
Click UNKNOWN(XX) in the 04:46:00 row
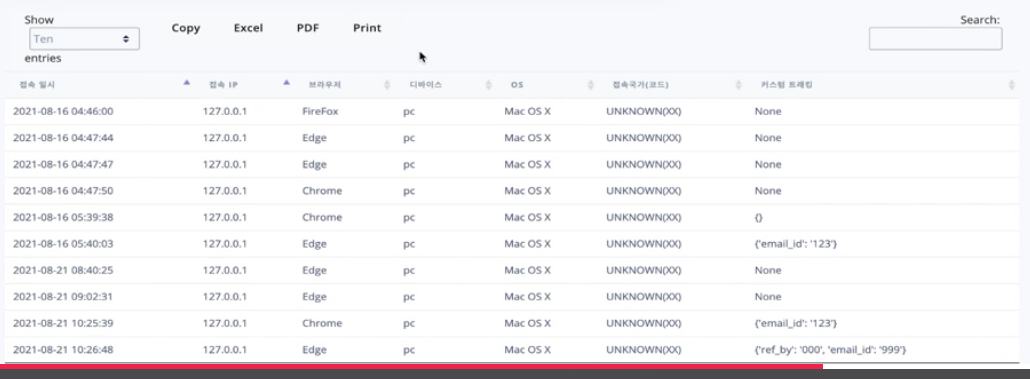tap(644, 112)
